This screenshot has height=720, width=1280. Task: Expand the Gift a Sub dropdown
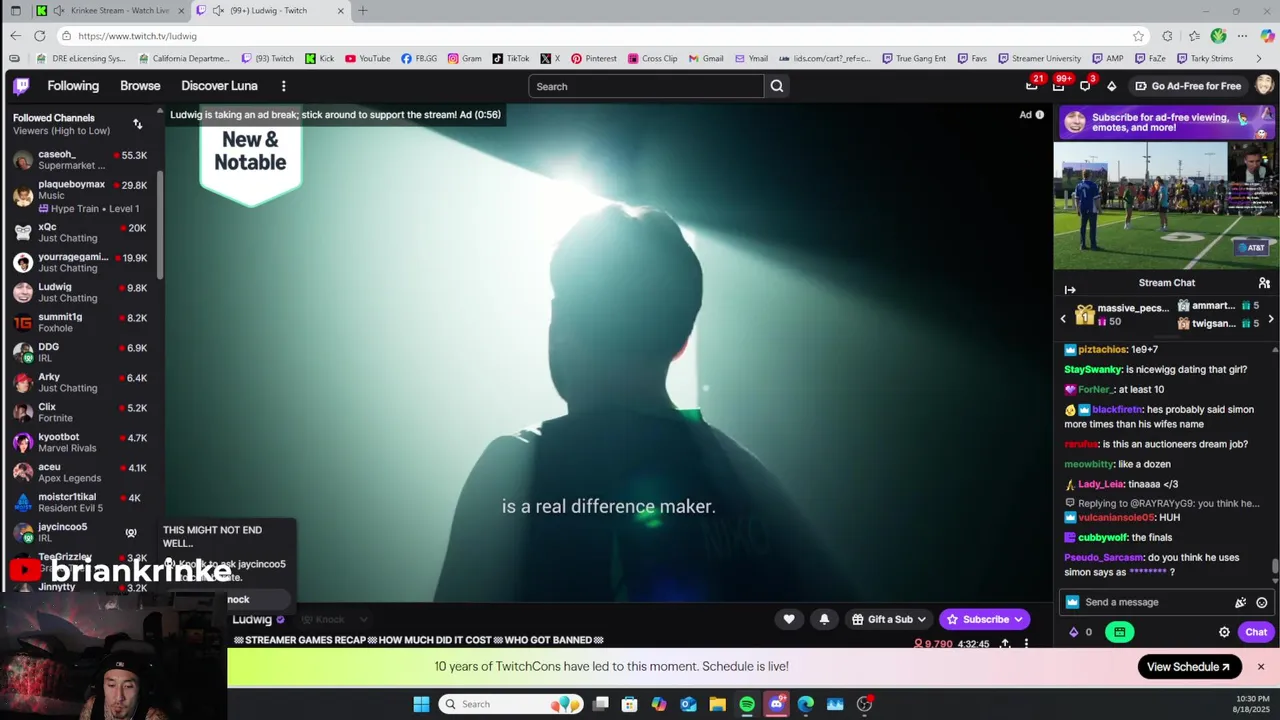tap(921, 619)
